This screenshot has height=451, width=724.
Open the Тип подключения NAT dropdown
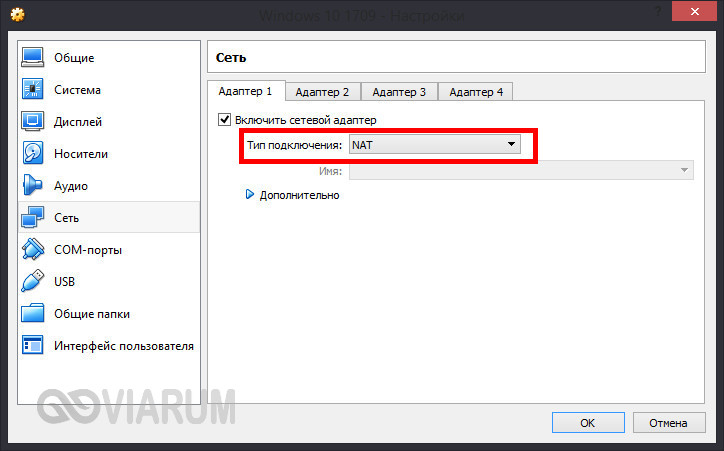434,144
